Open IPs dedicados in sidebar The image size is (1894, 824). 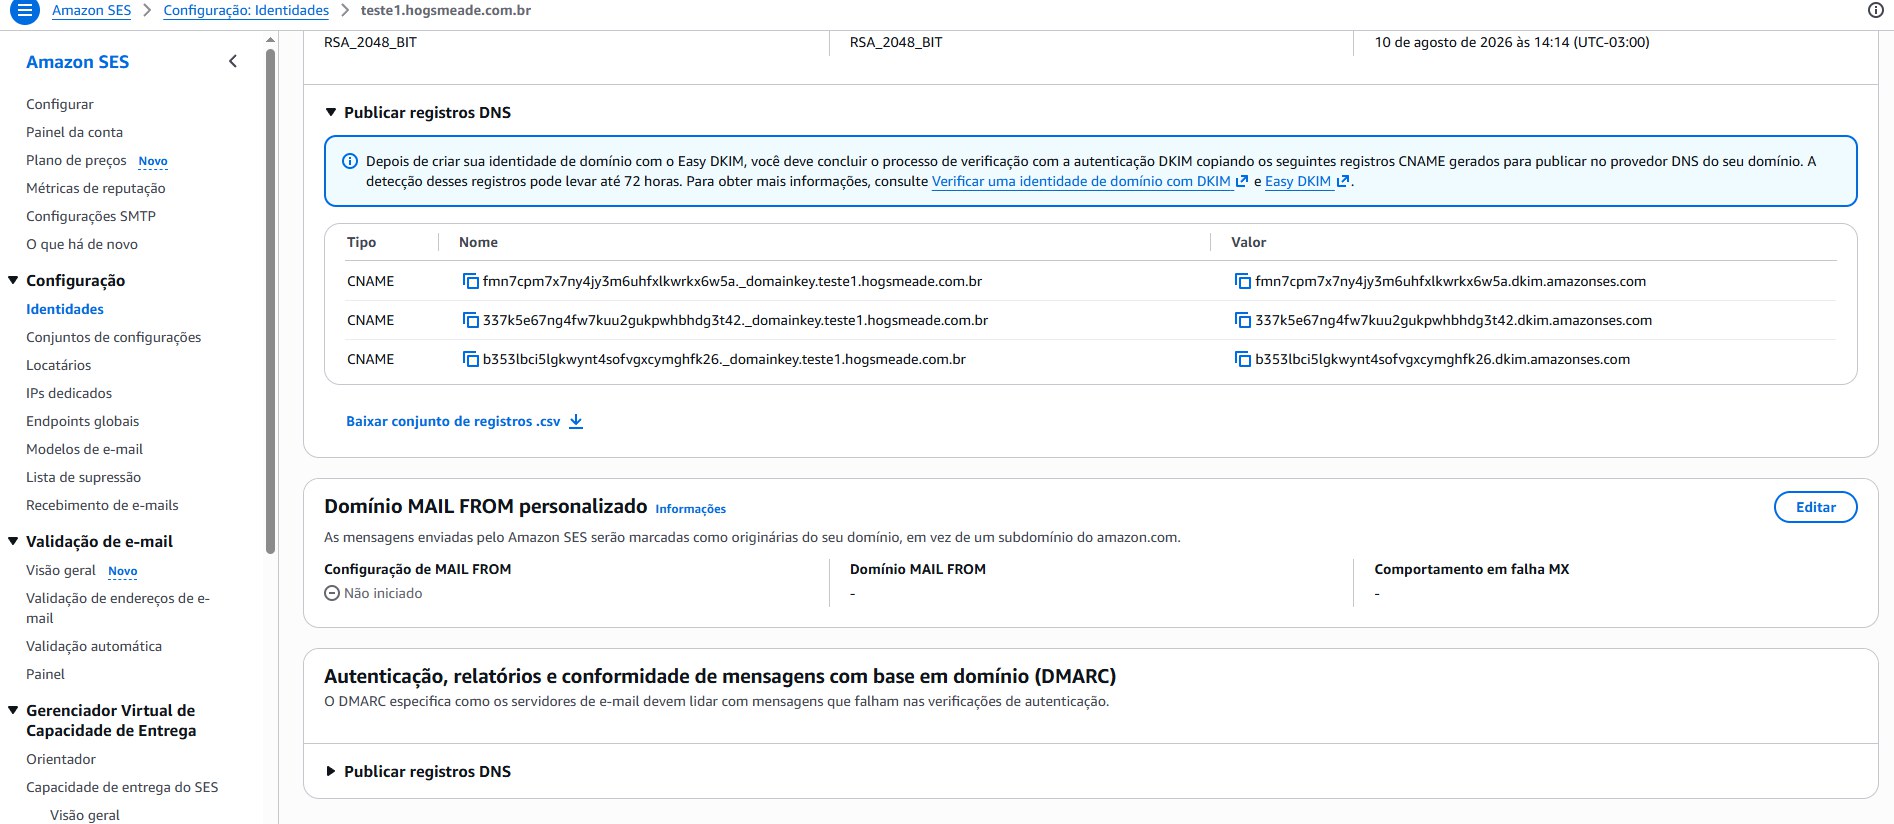click(69, 393)
